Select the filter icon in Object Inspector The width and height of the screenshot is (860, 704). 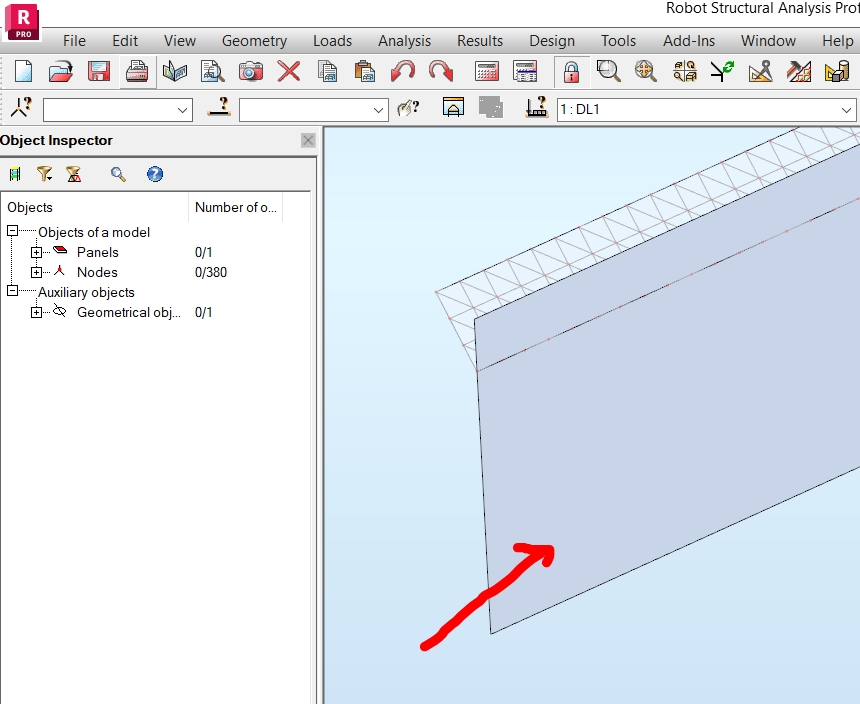pyautogui.click(x=44, y=174)
